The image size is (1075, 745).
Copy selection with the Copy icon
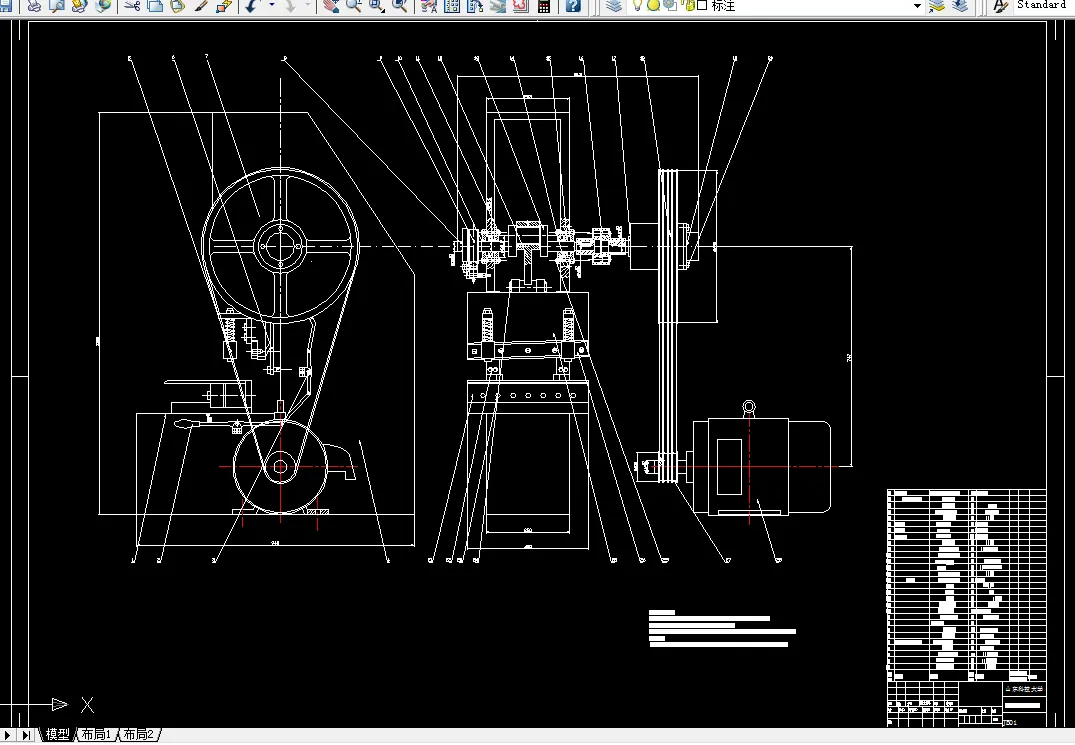coord(155,5)
